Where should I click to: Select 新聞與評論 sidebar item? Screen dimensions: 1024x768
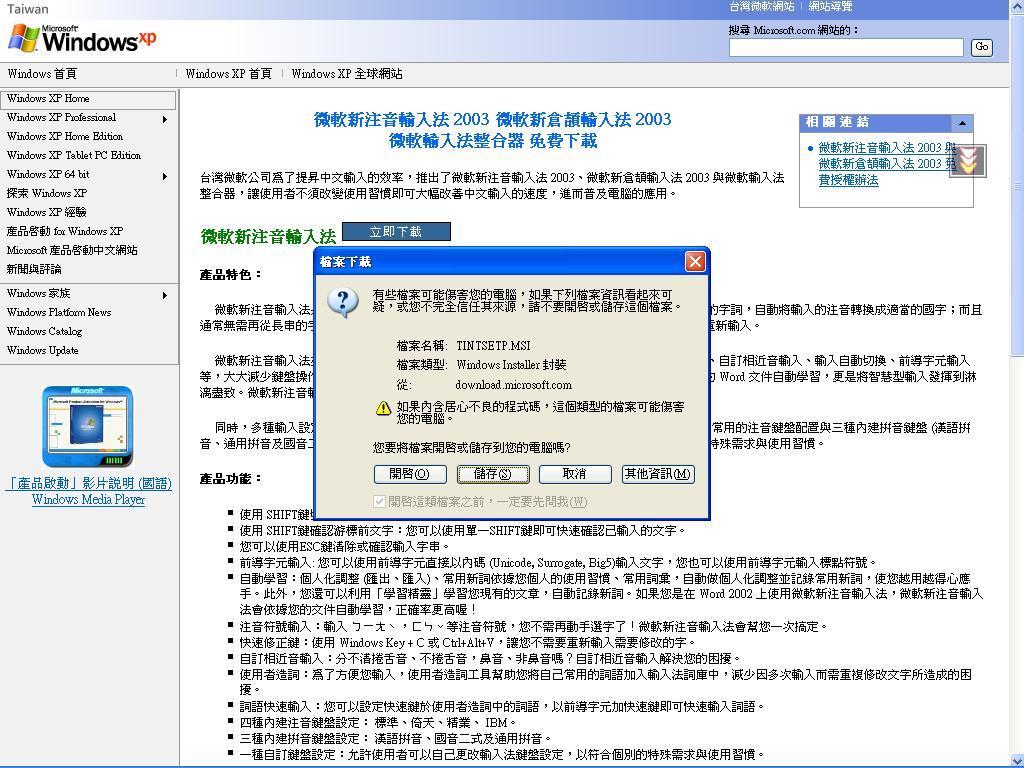click(x=34, y=269)
